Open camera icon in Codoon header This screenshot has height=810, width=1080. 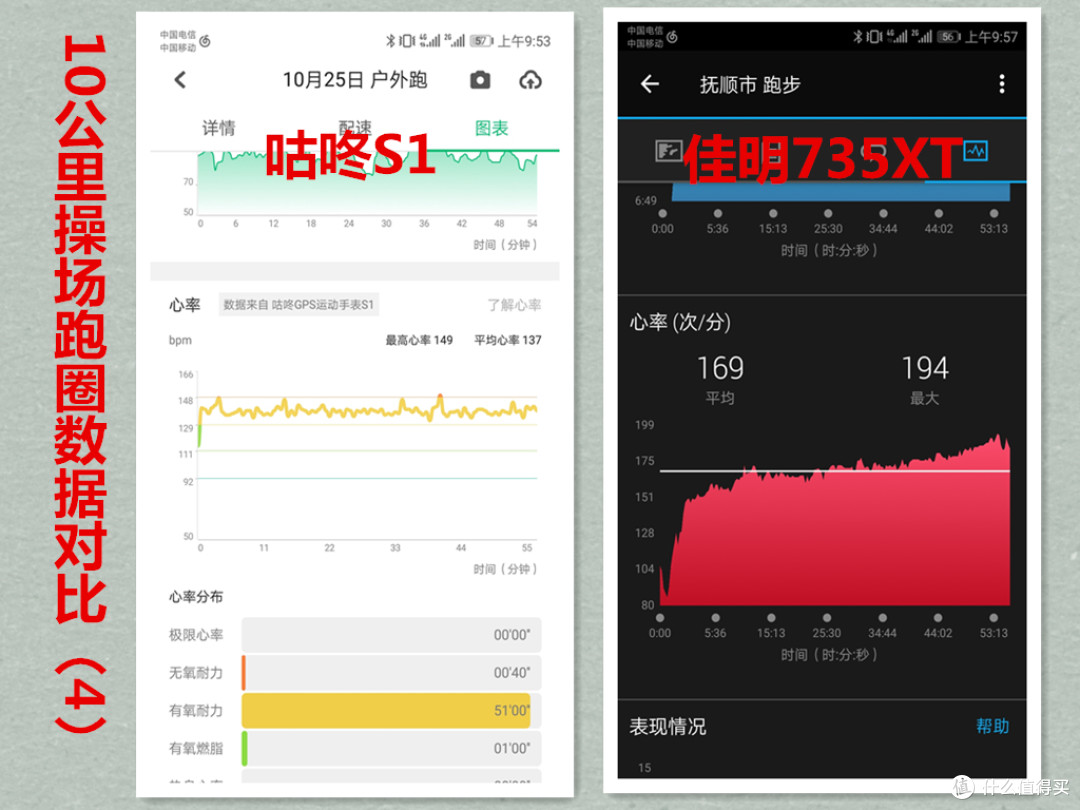pyautogui.click(x=480, y=80)
